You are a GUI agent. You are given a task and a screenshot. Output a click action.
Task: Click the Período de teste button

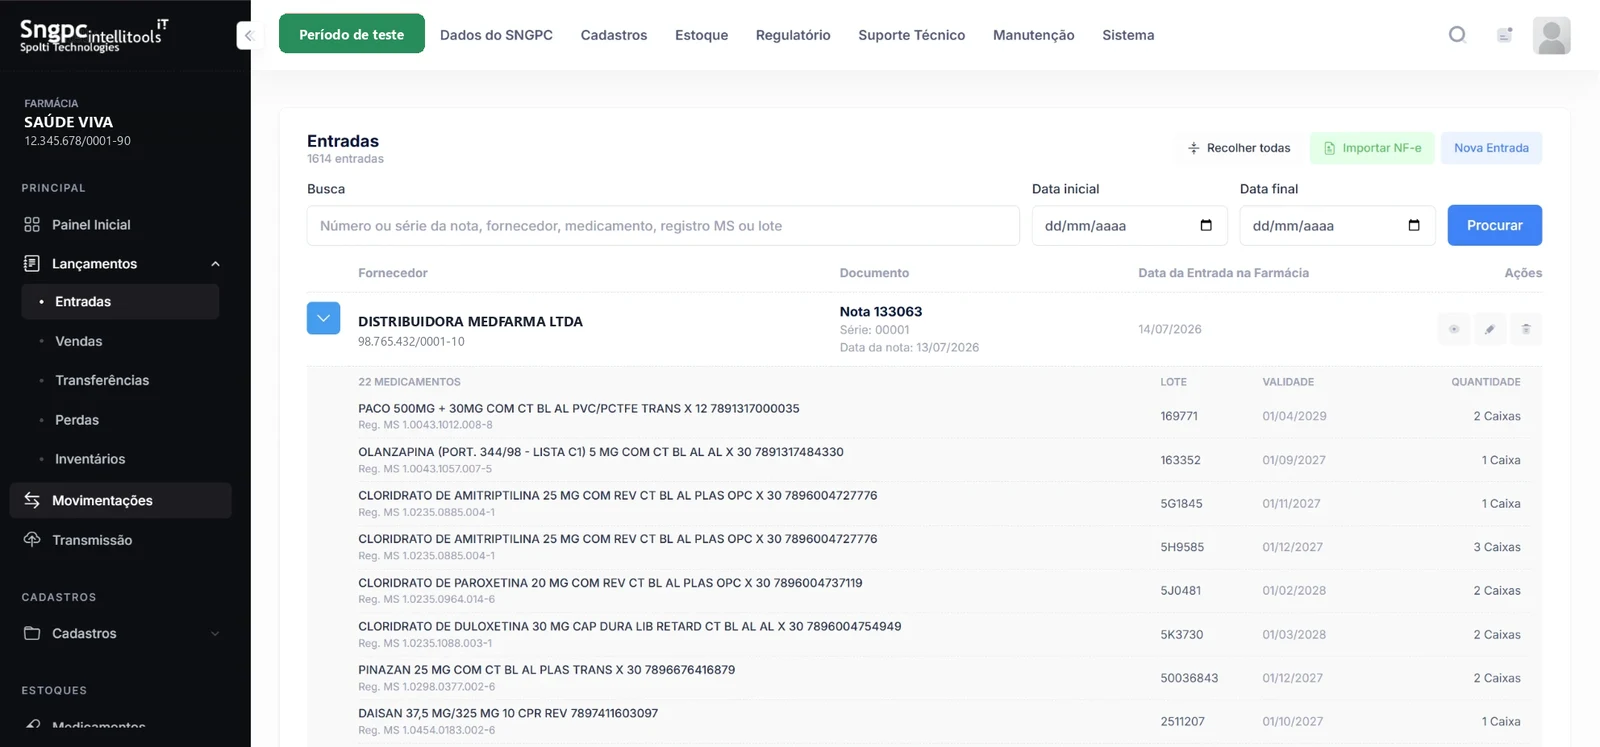352,34
